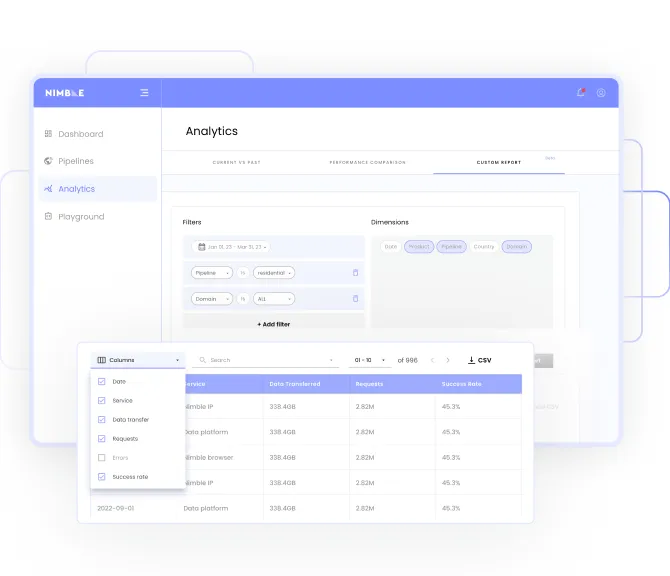Sort by Requests column header
Screen dimensions: 670x576
369,384
